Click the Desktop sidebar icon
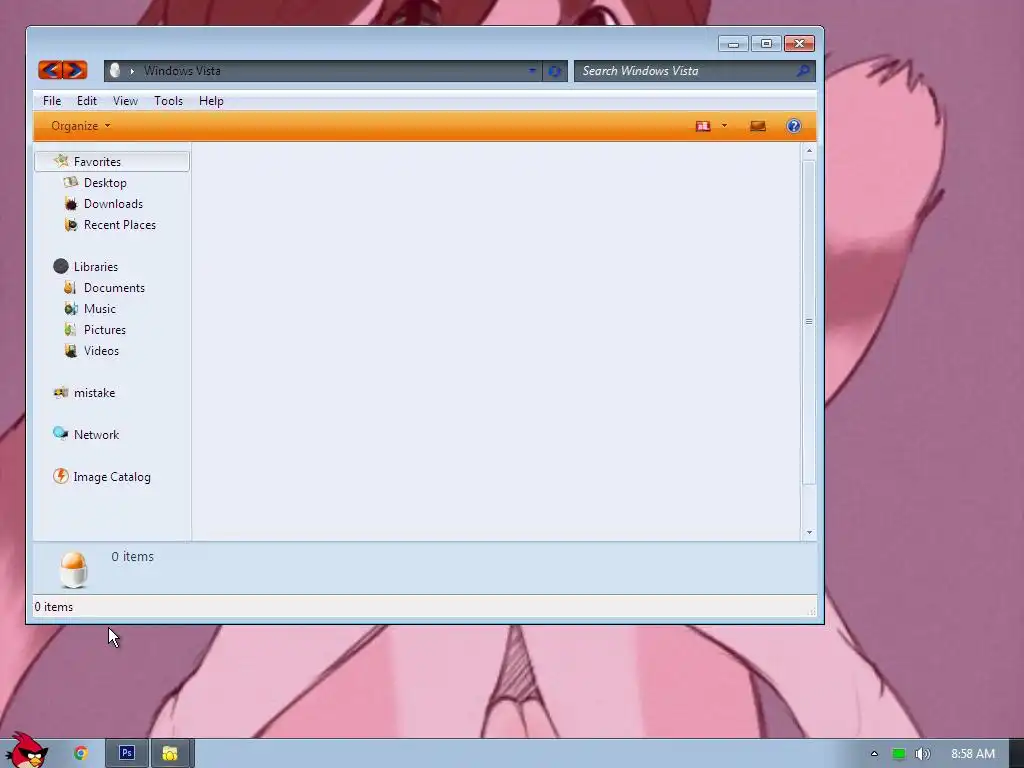The height and width of the screenshot is (768, 1024). [x=71, y=182]
